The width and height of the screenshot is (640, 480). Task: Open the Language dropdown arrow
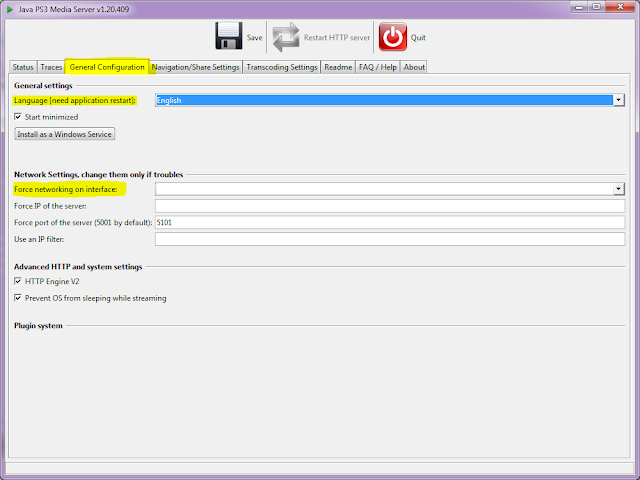619,100
